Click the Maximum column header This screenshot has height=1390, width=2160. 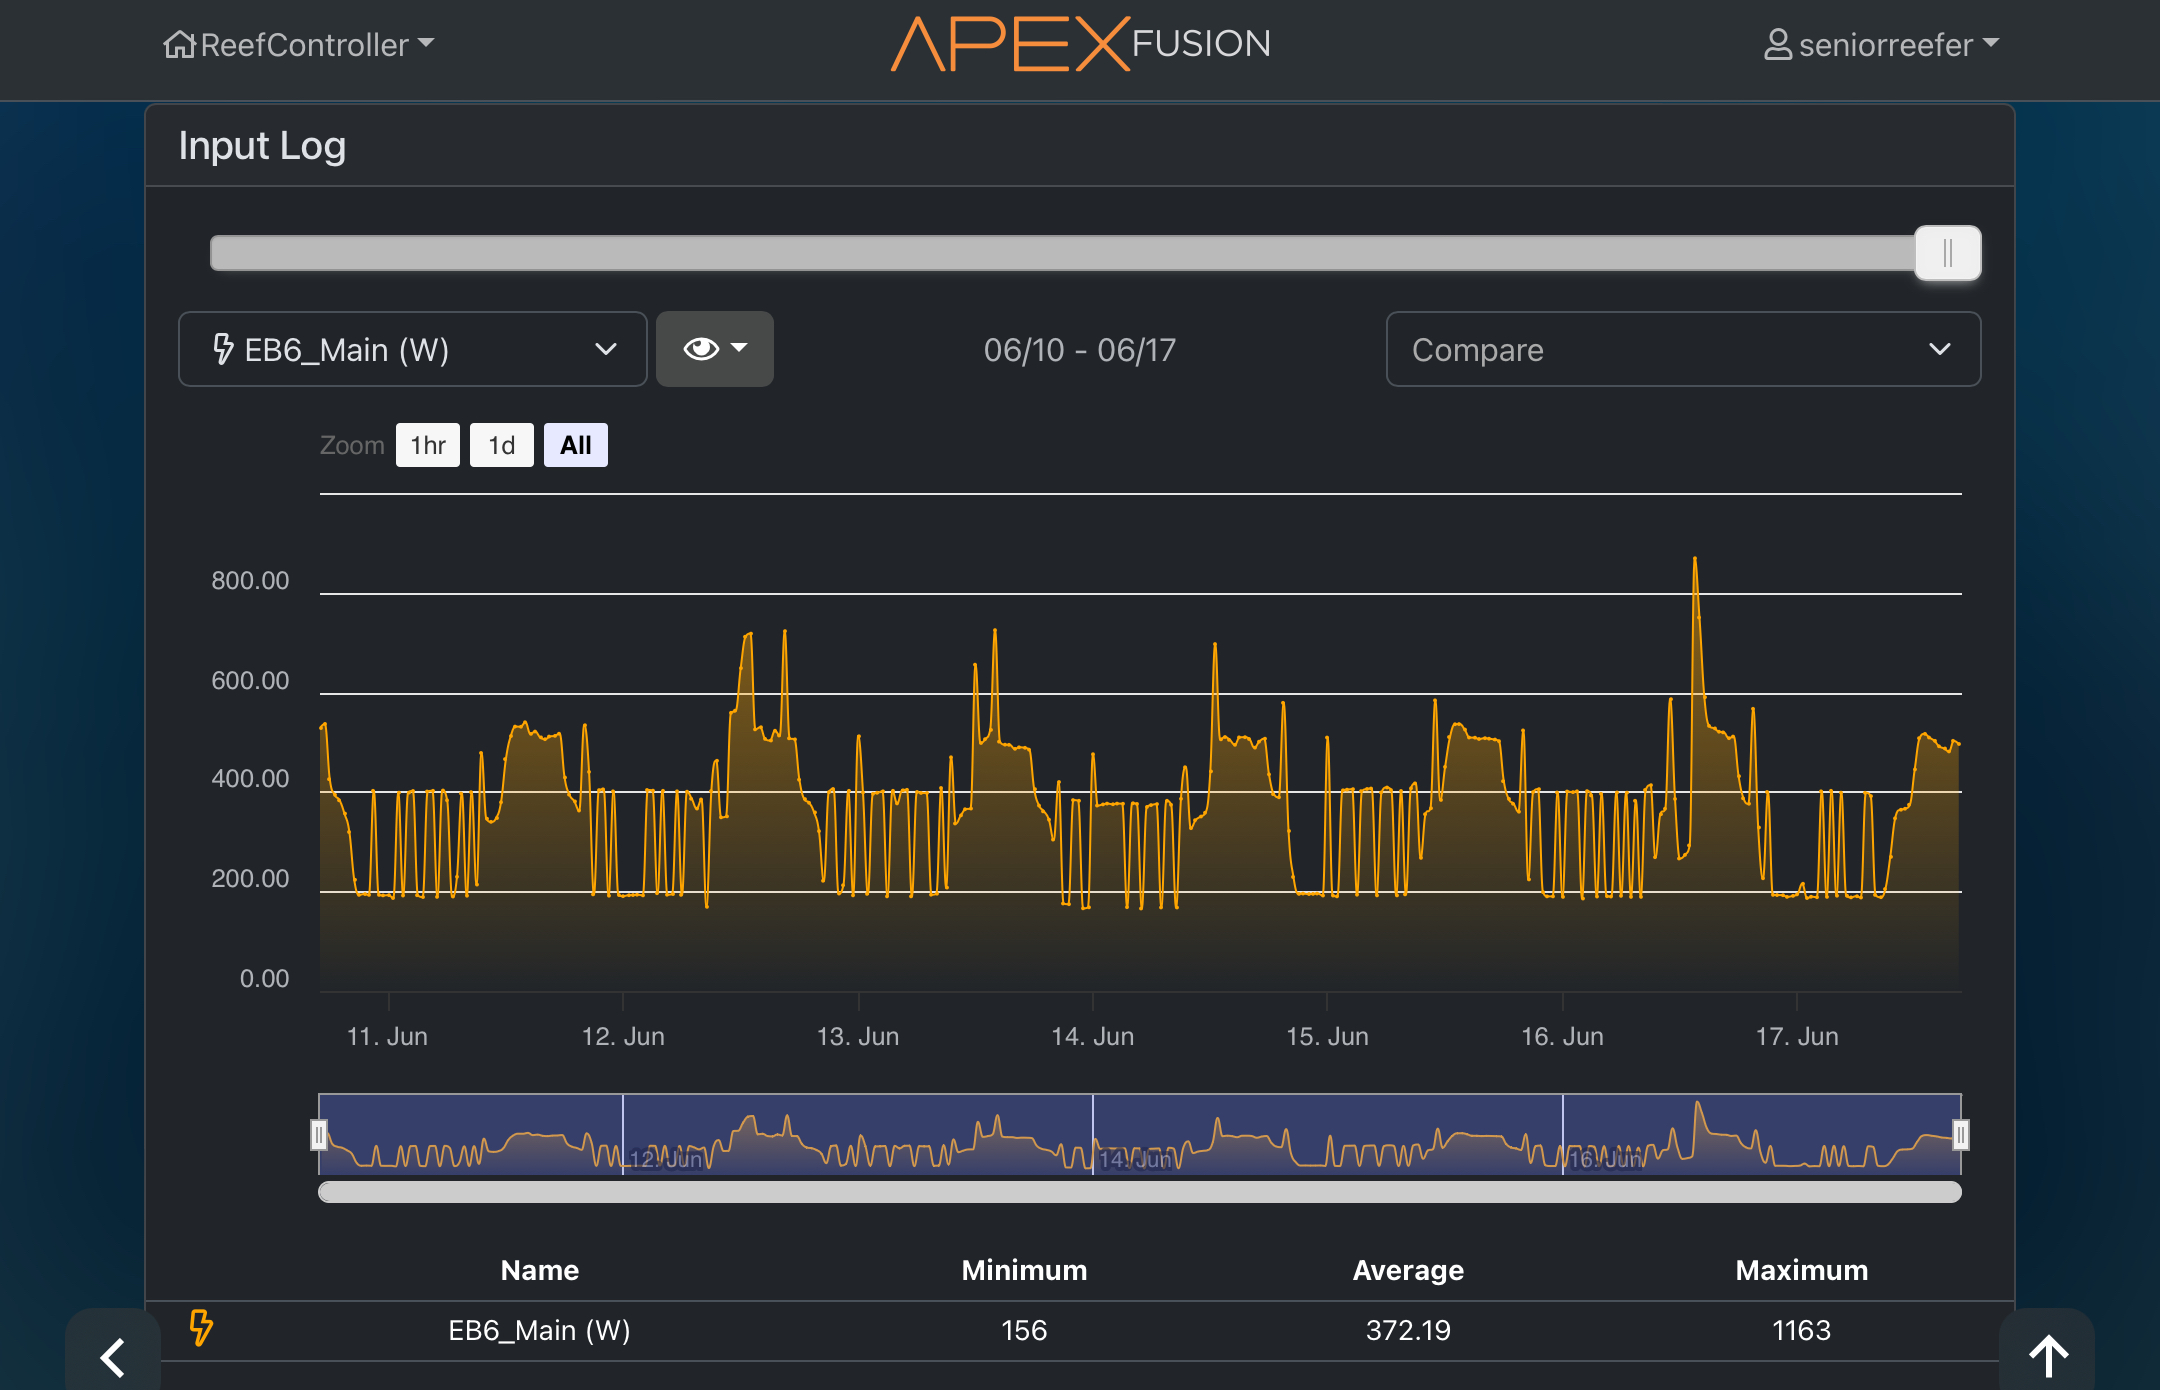1801,1270
